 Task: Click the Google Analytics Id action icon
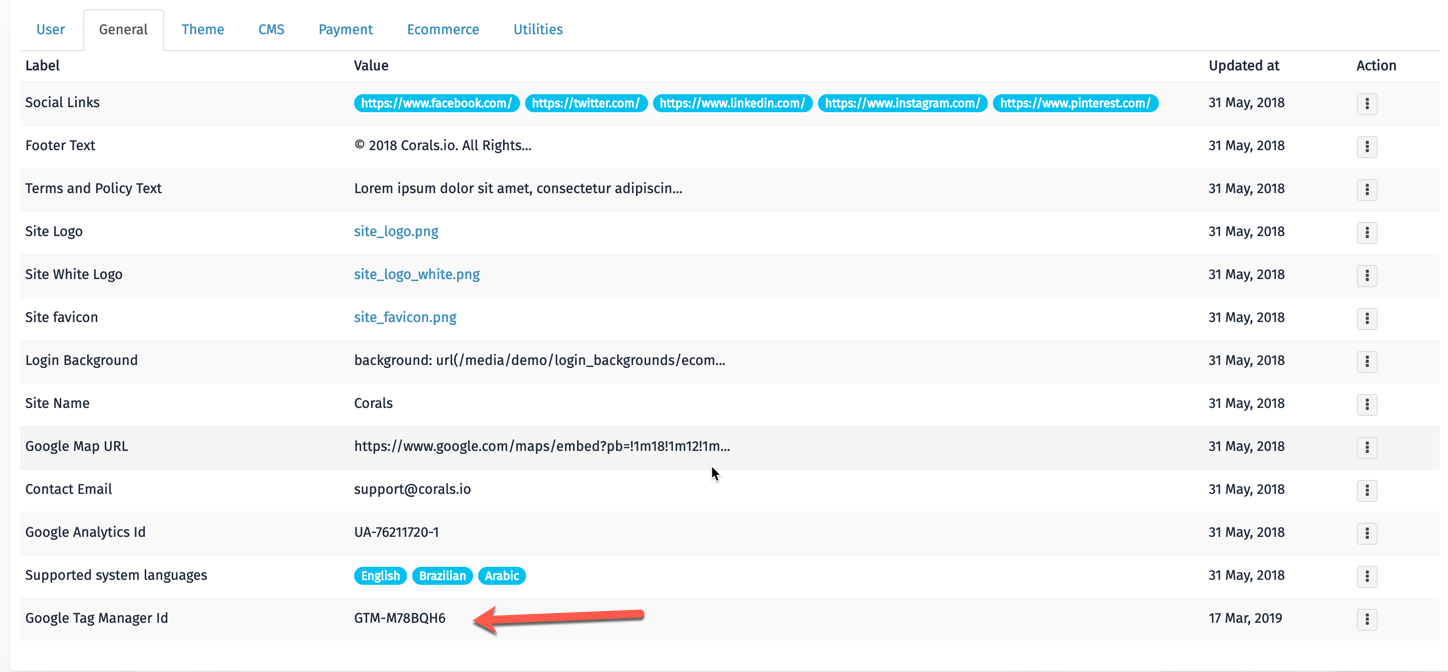(1366, 533)
